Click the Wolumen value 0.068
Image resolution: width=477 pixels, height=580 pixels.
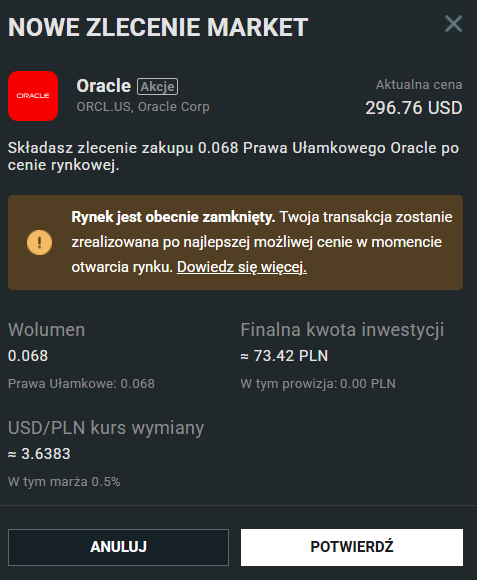[28, 356]
